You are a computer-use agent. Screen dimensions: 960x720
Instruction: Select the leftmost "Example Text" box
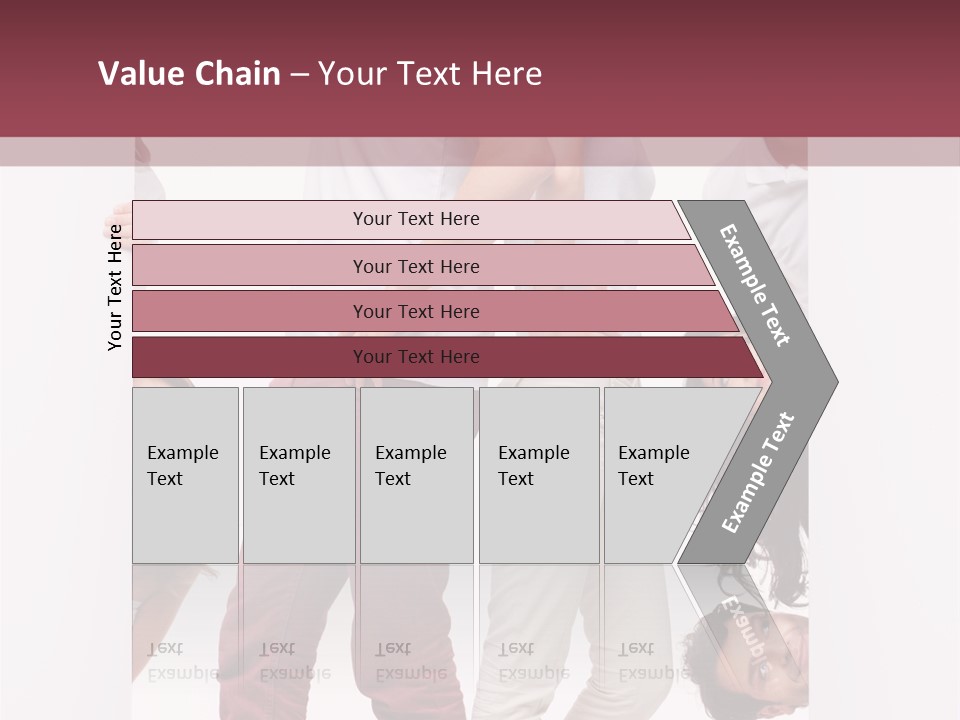pos(185,475)
